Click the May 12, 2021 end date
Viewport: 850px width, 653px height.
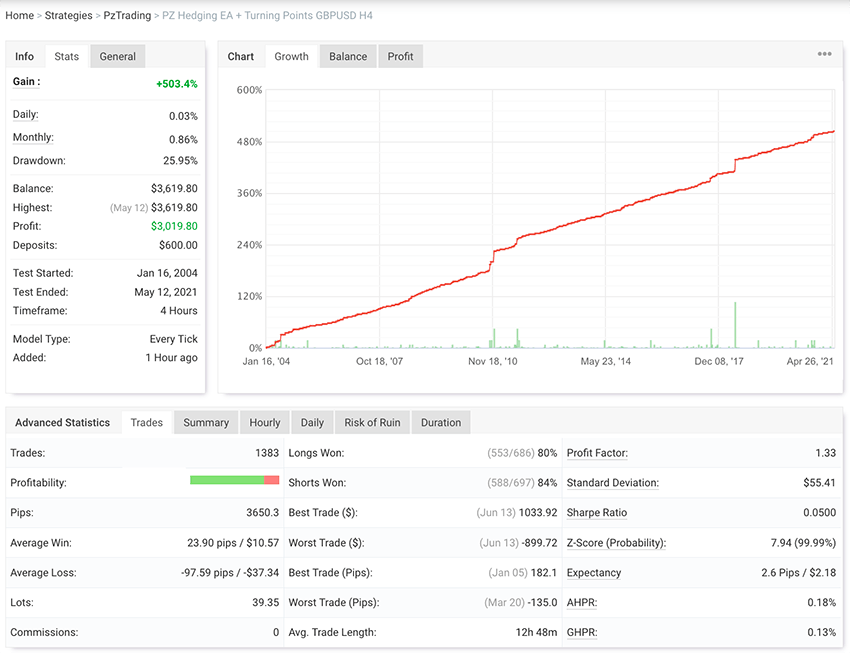pos(166,292)
